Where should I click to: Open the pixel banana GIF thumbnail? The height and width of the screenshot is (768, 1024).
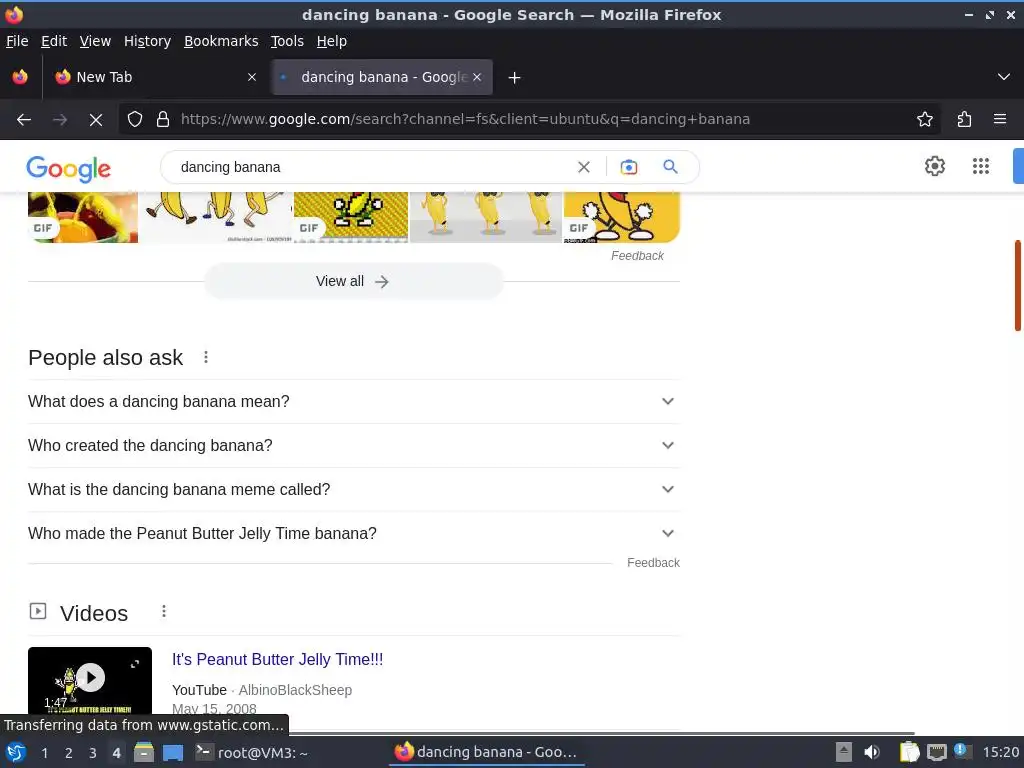tap(351, 217)
